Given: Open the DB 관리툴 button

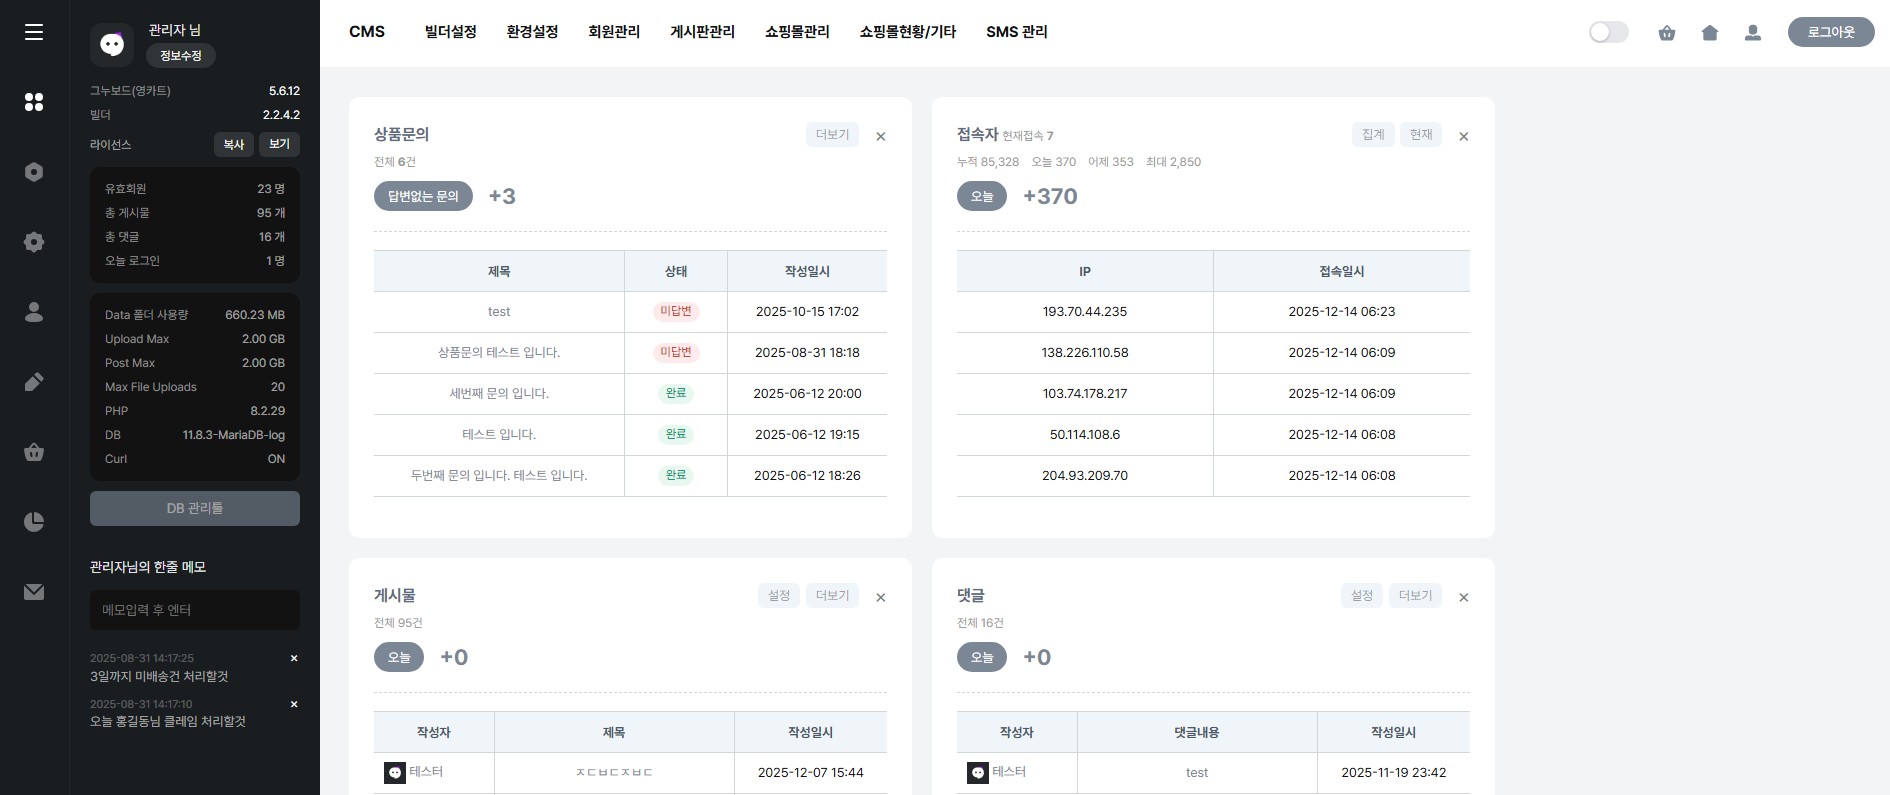Looking at the screenshot, I should click(195, 508).
